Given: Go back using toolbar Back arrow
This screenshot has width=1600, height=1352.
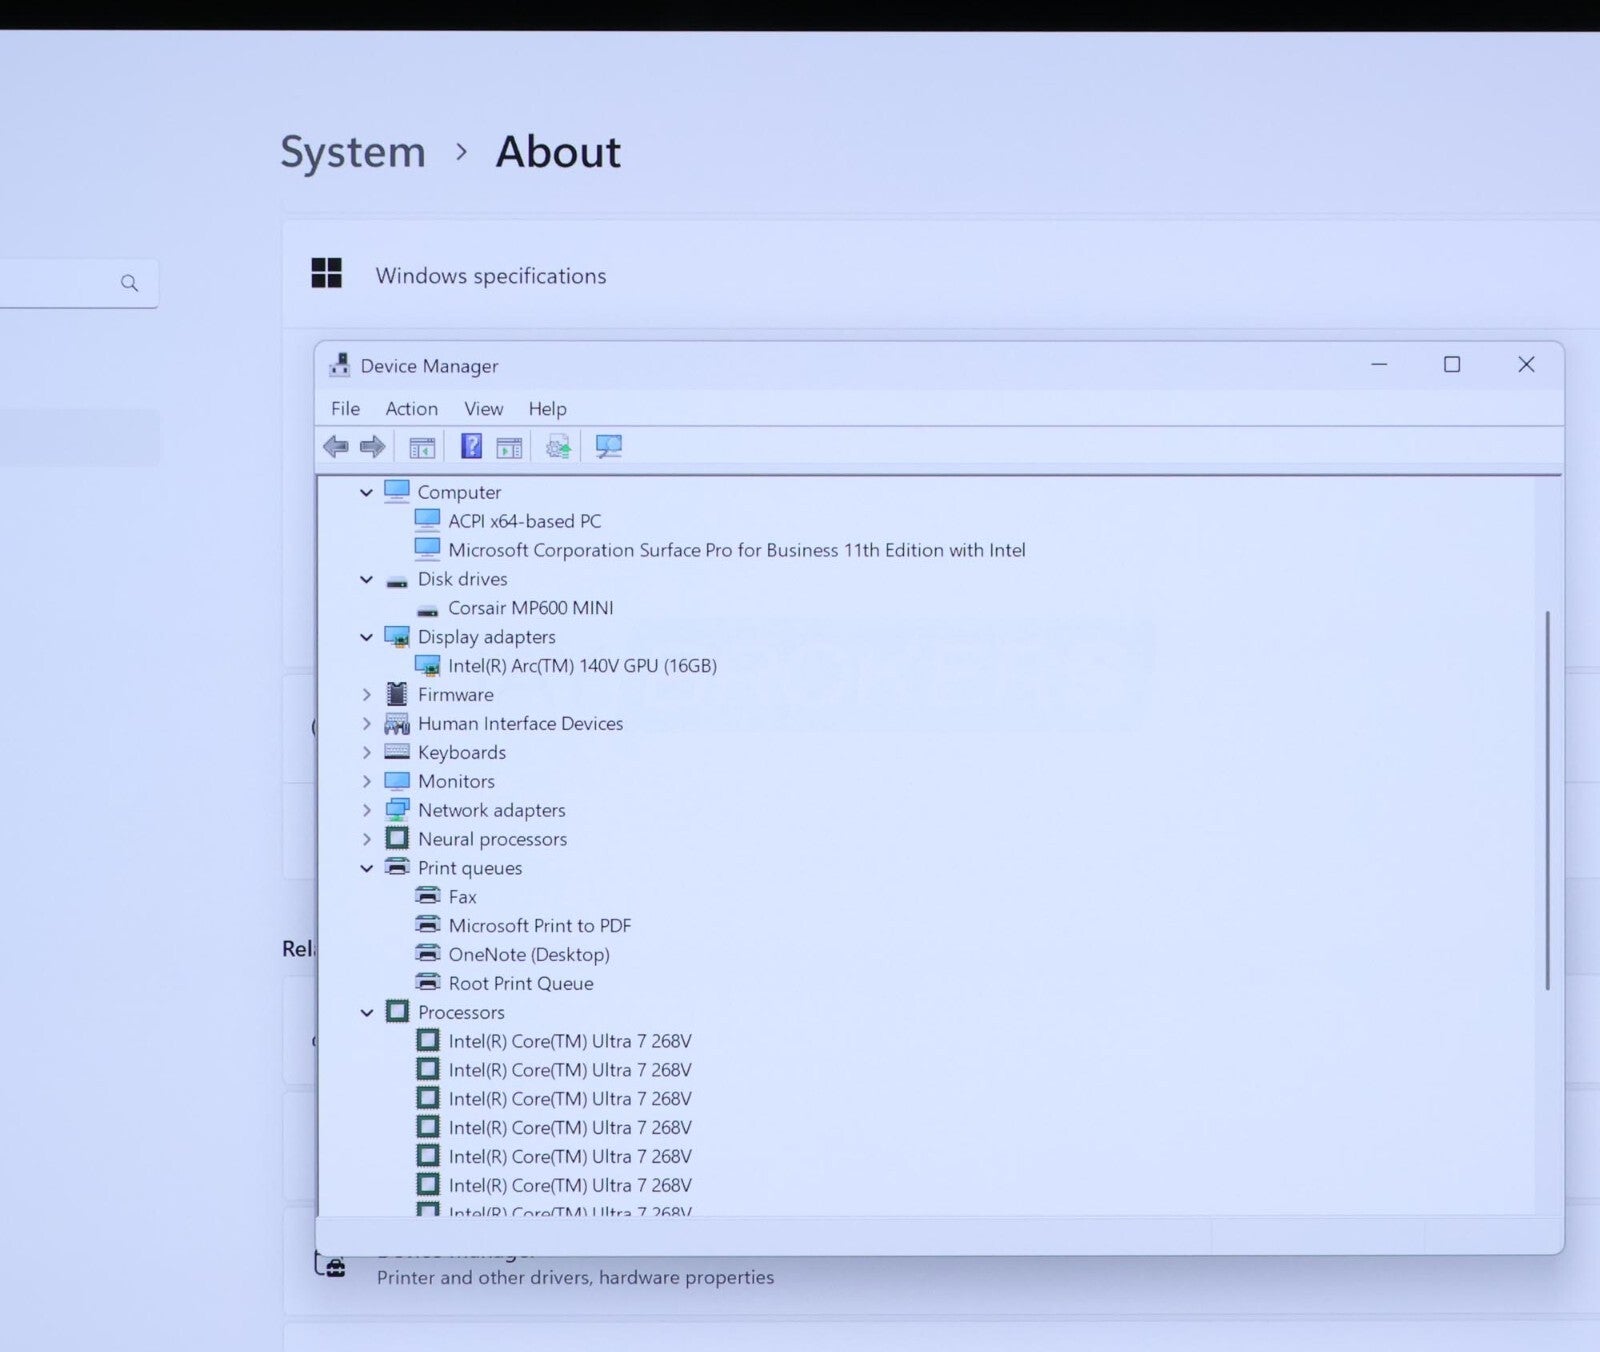Looking at the screenshot, I should tap(336, 447).
